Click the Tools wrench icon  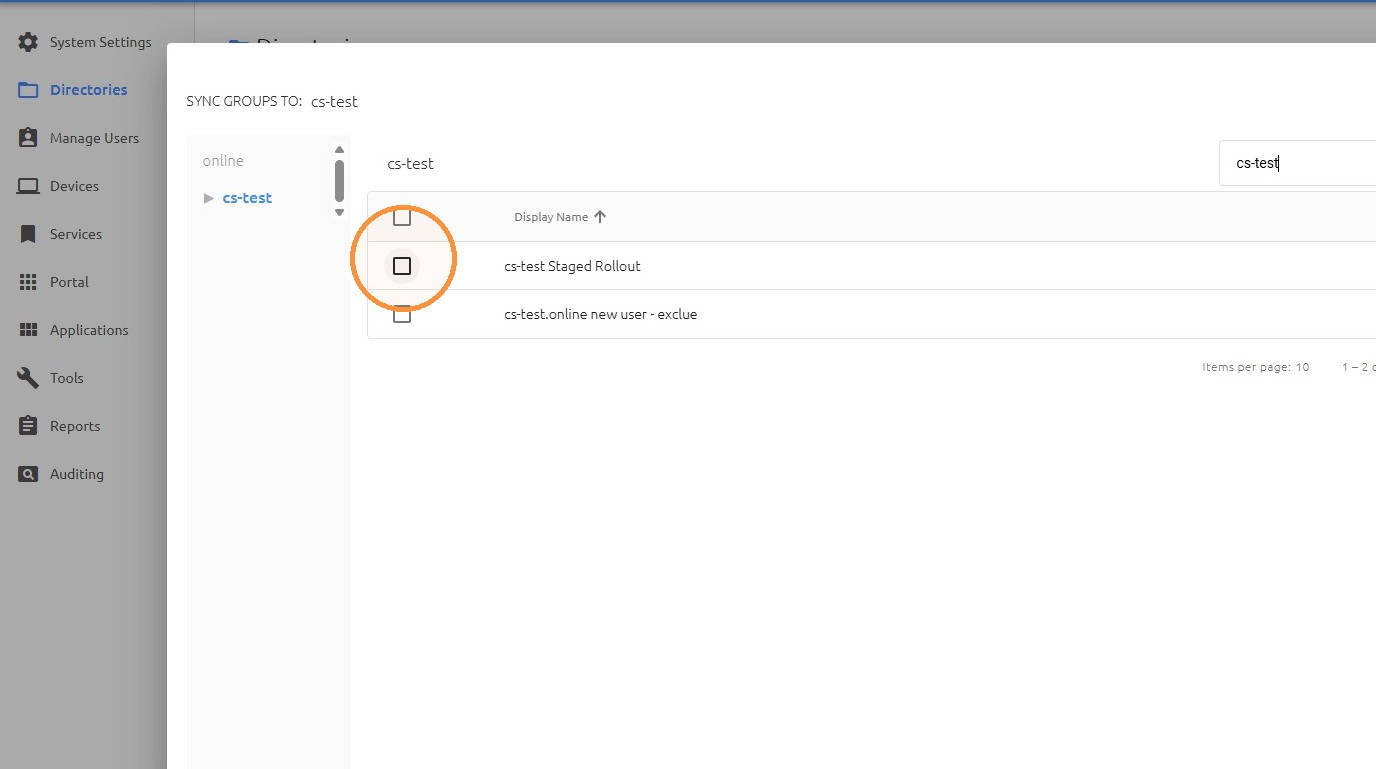click(x=28, y=378)
